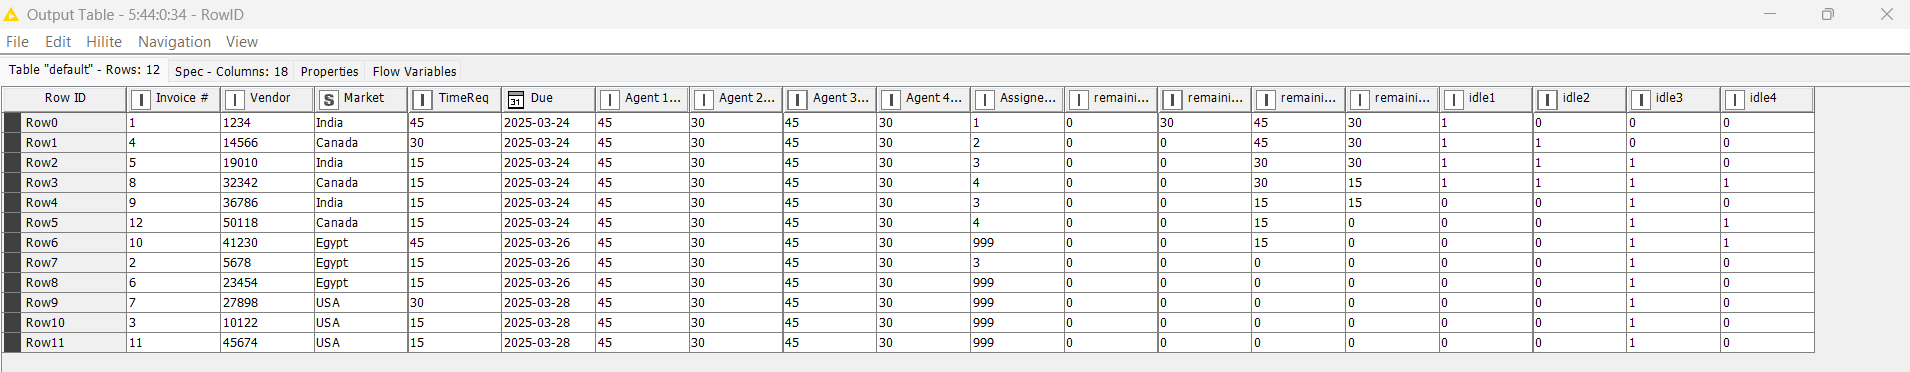Click the type icon of Assigne... column
The height and width of the screenshot is (372, 1910).
pos(985,99)
